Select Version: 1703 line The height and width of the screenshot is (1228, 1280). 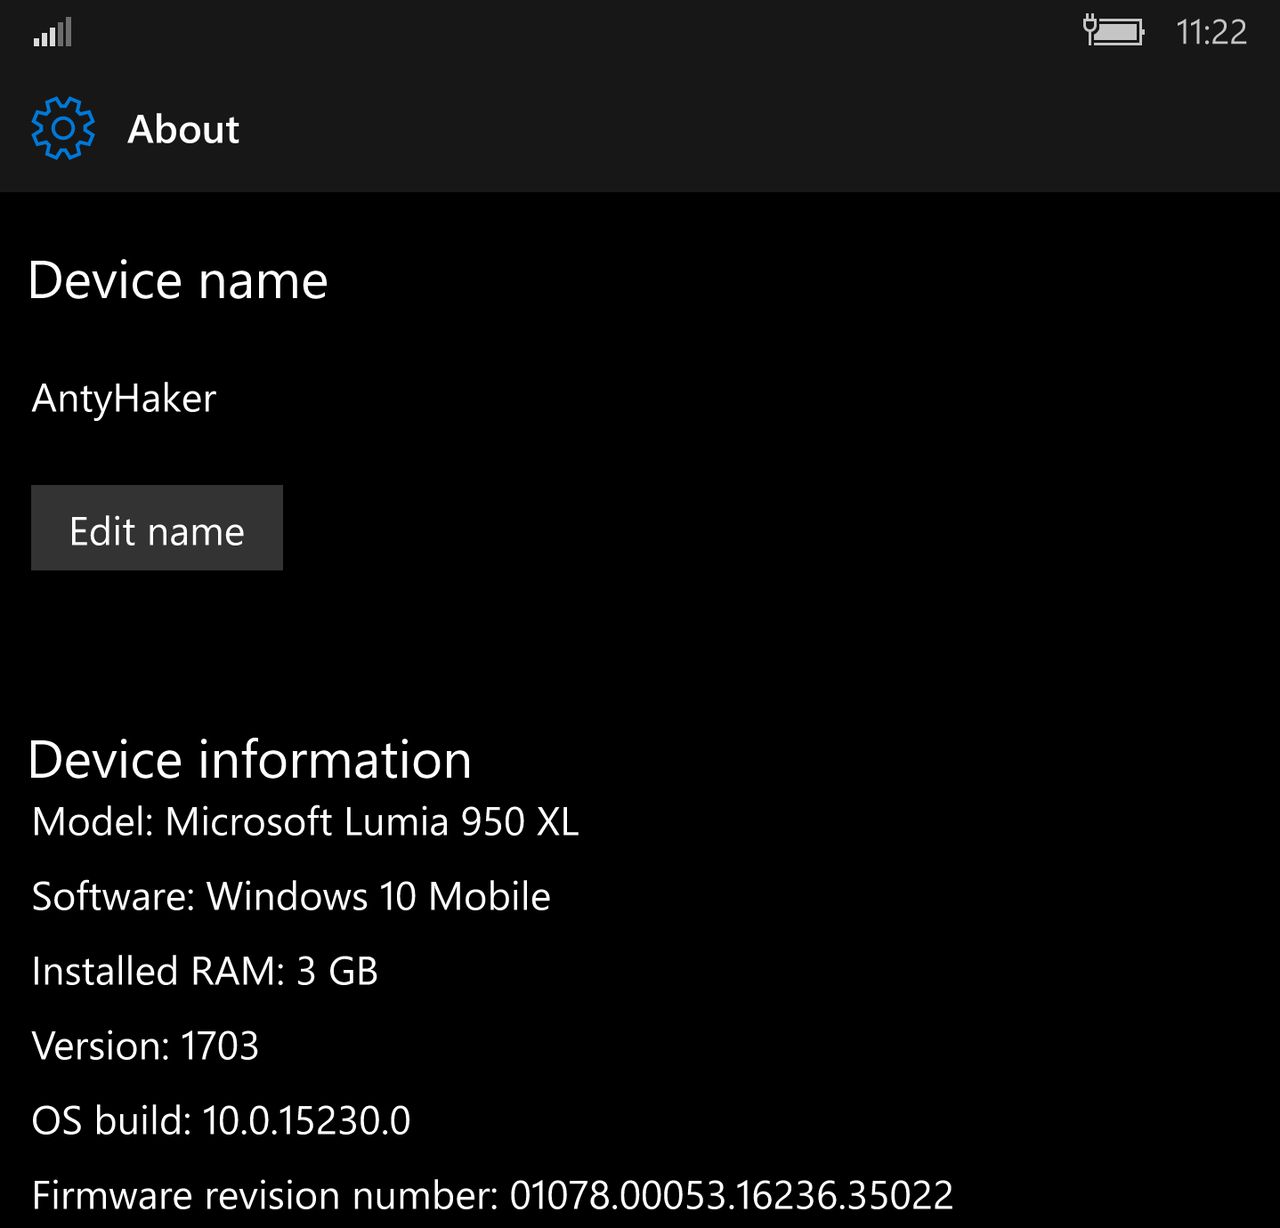[x=145, y=1046]
